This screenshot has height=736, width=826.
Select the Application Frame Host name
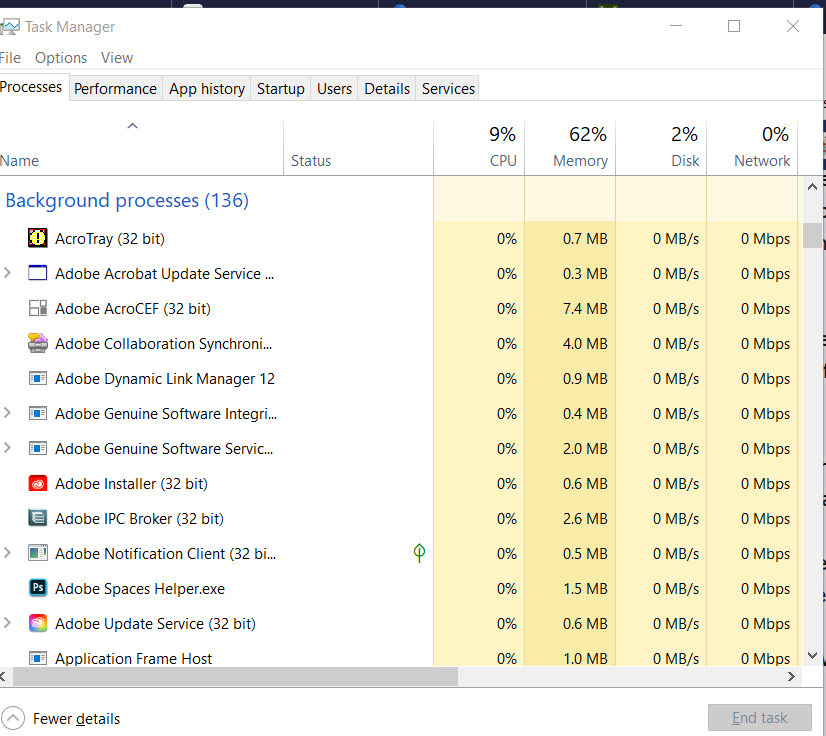point(133,659)
